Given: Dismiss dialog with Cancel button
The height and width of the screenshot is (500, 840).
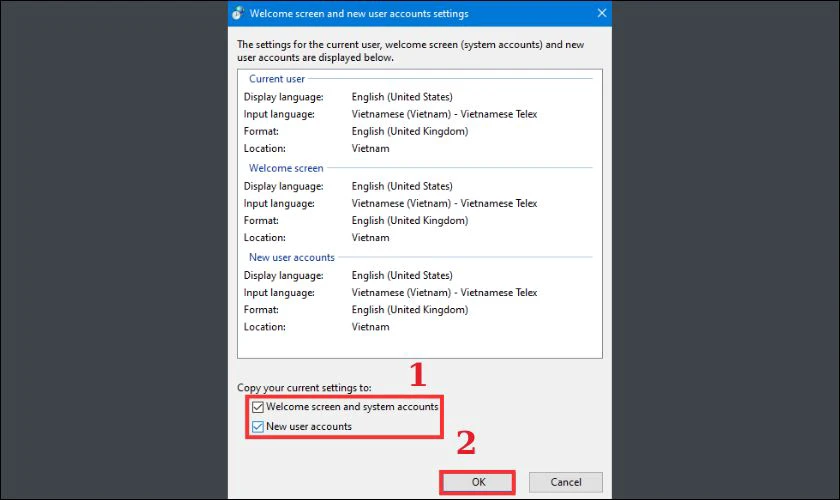Looking at the screenshot, I should 566,482.
